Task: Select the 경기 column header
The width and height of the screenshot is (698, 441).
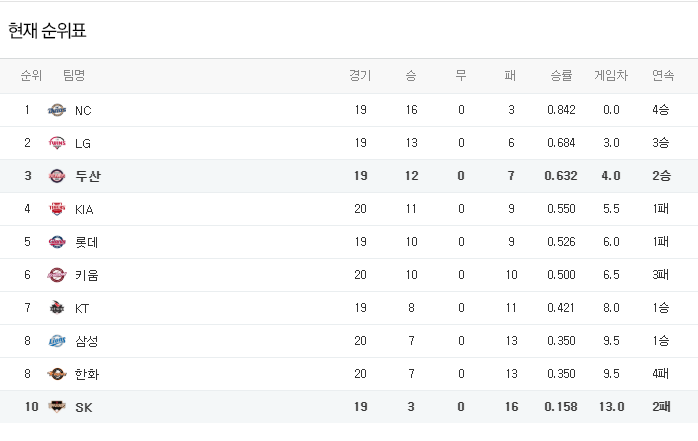Action: [x=360, y=75]
